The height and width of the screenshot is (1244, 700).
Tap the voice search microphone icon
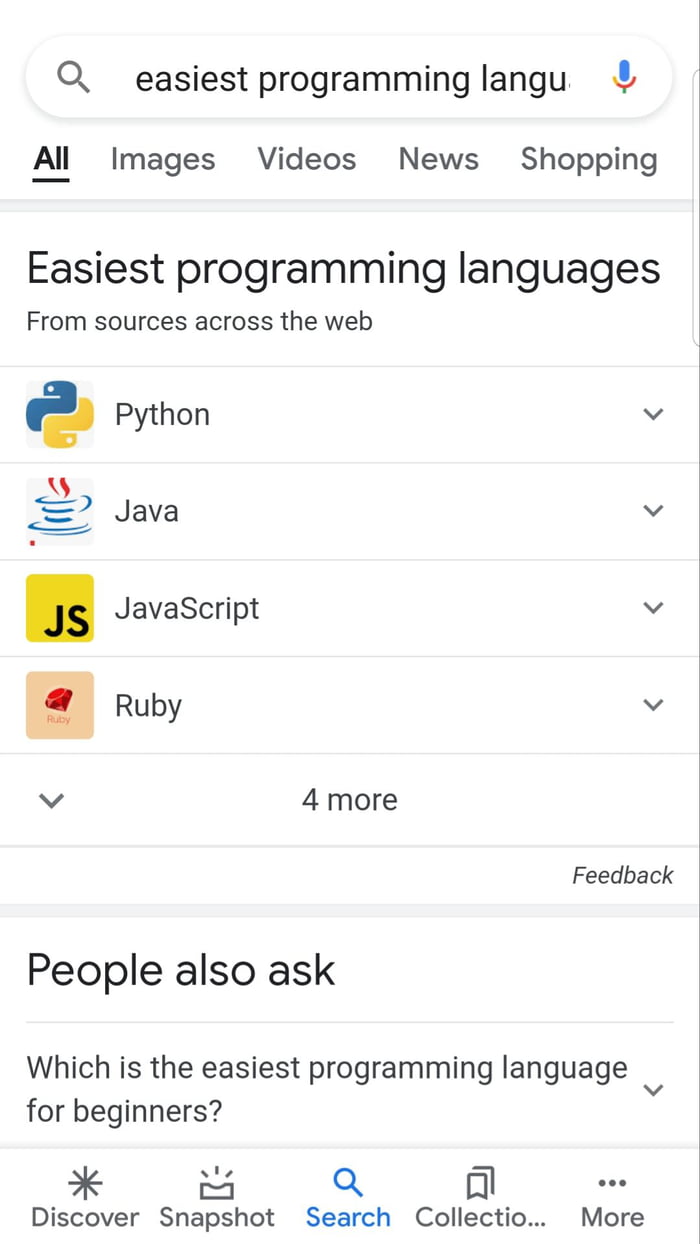coord(623,77)
